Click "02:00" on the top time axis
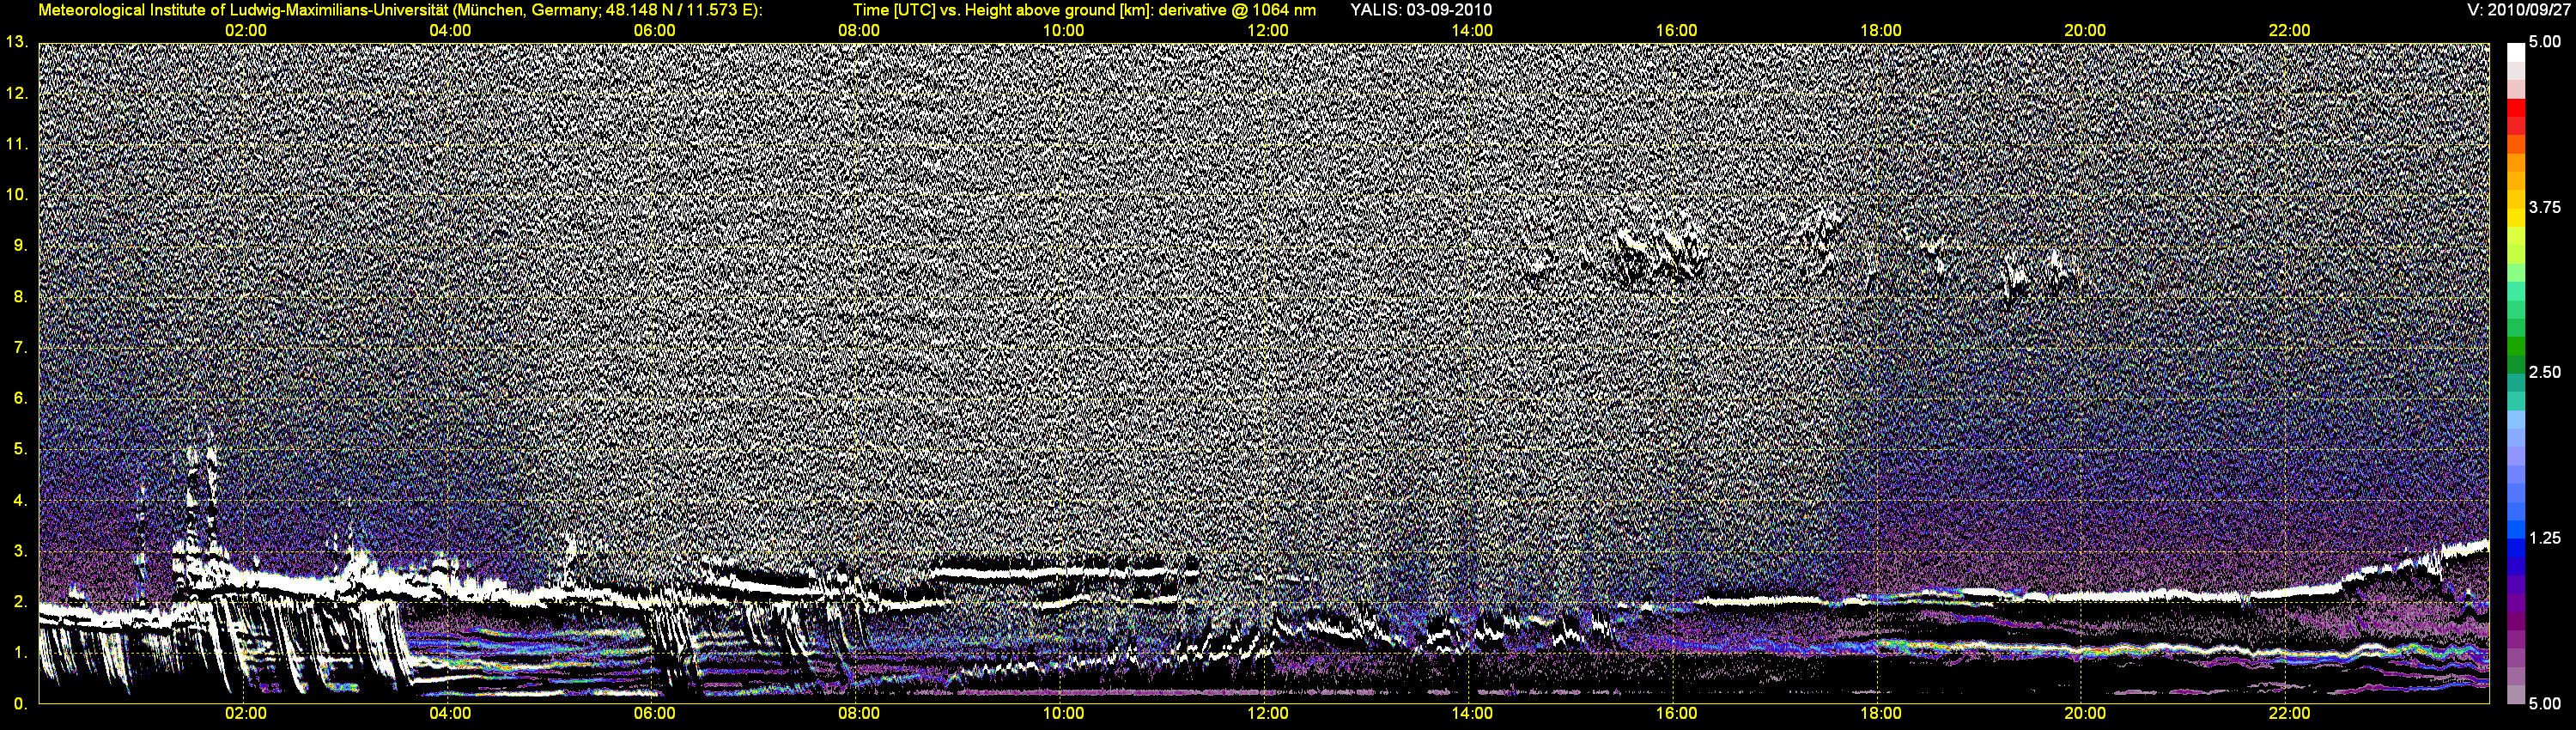The height and width of the screenshot is (730, 2576). tap(245, 30)
